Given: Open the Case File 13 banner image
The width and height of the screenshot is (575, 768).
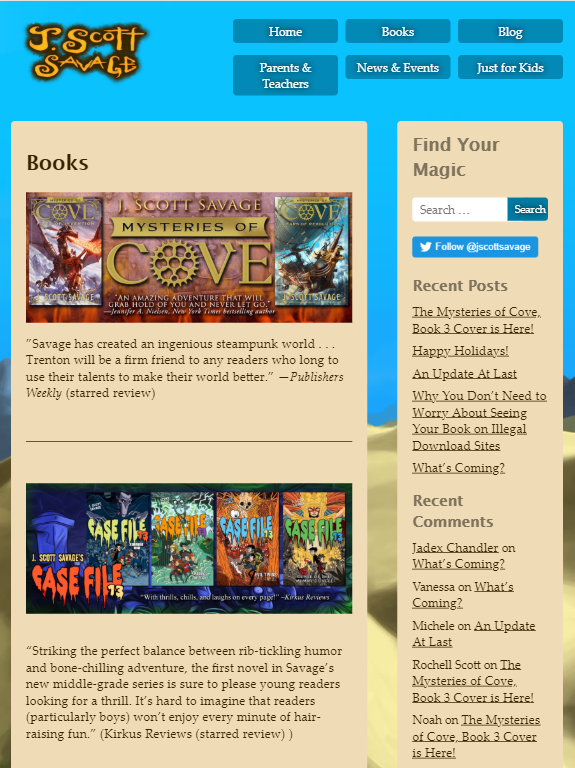Looking at the screenshot, I should (189, 548).
